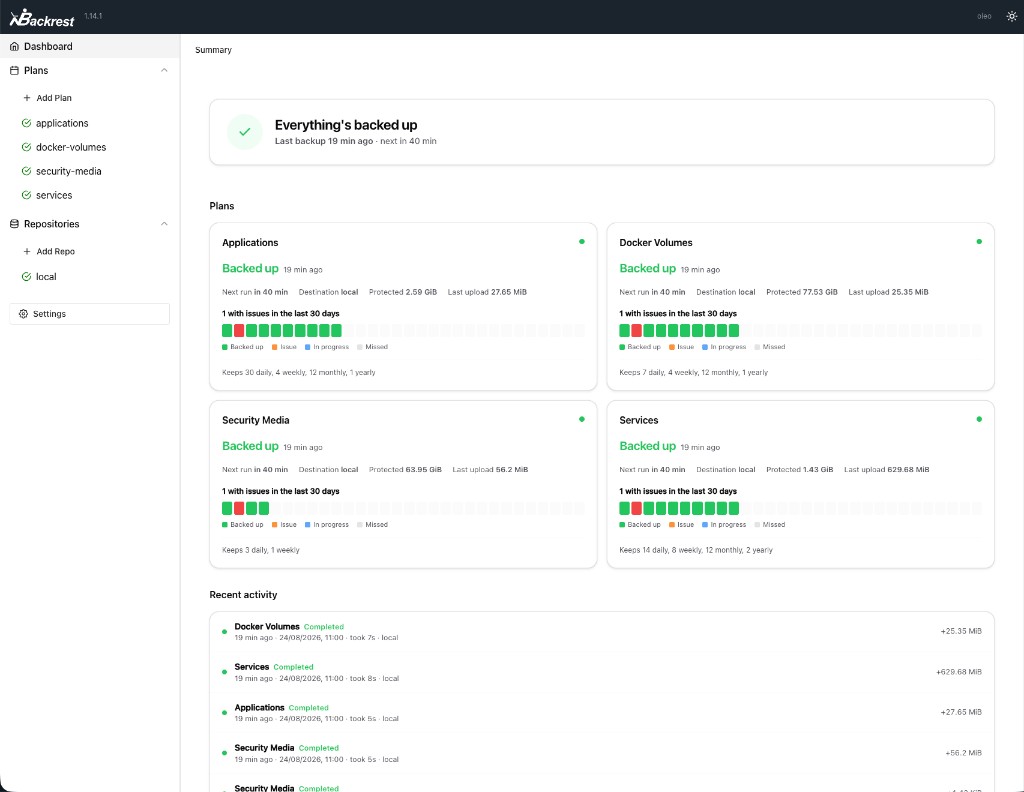Screen dimensions: 1024x792
Task: Click the +56.2 MiB activity value
Action: click(963, 753)
